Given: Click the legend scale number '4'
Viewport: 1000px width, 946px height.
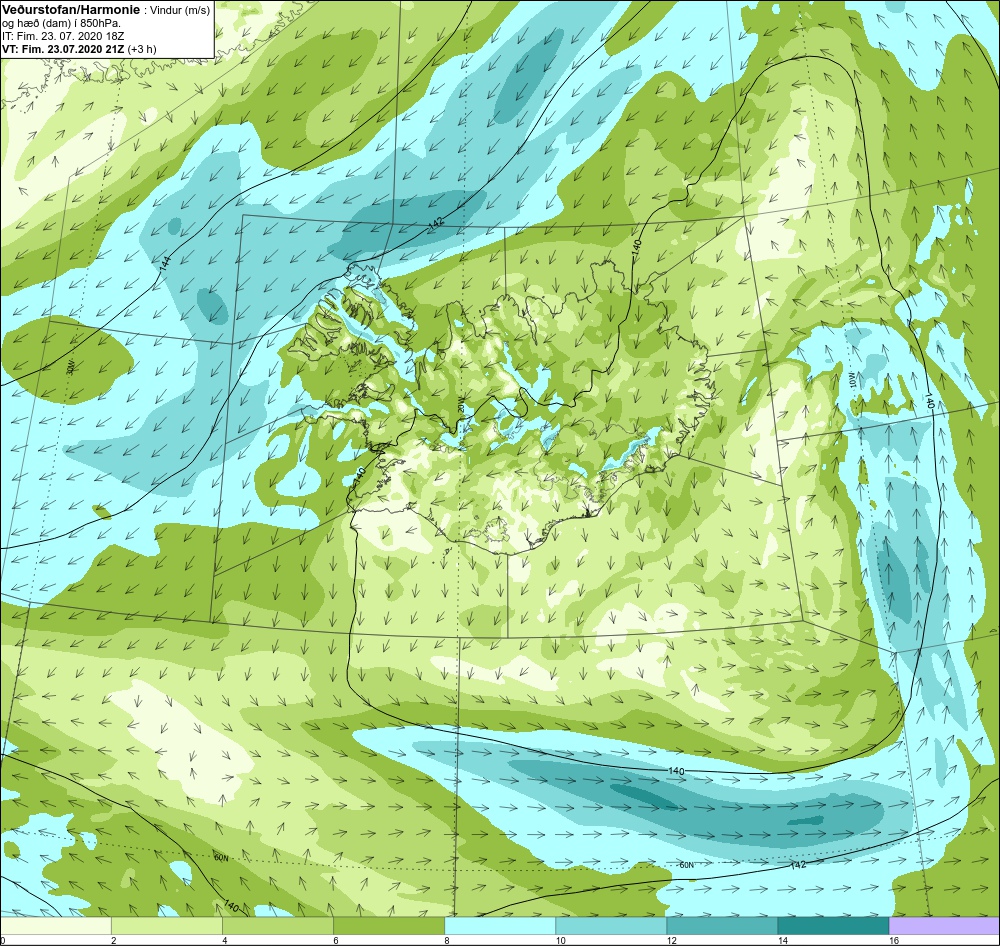Looking at the screenshot, I should coord(224,940).
